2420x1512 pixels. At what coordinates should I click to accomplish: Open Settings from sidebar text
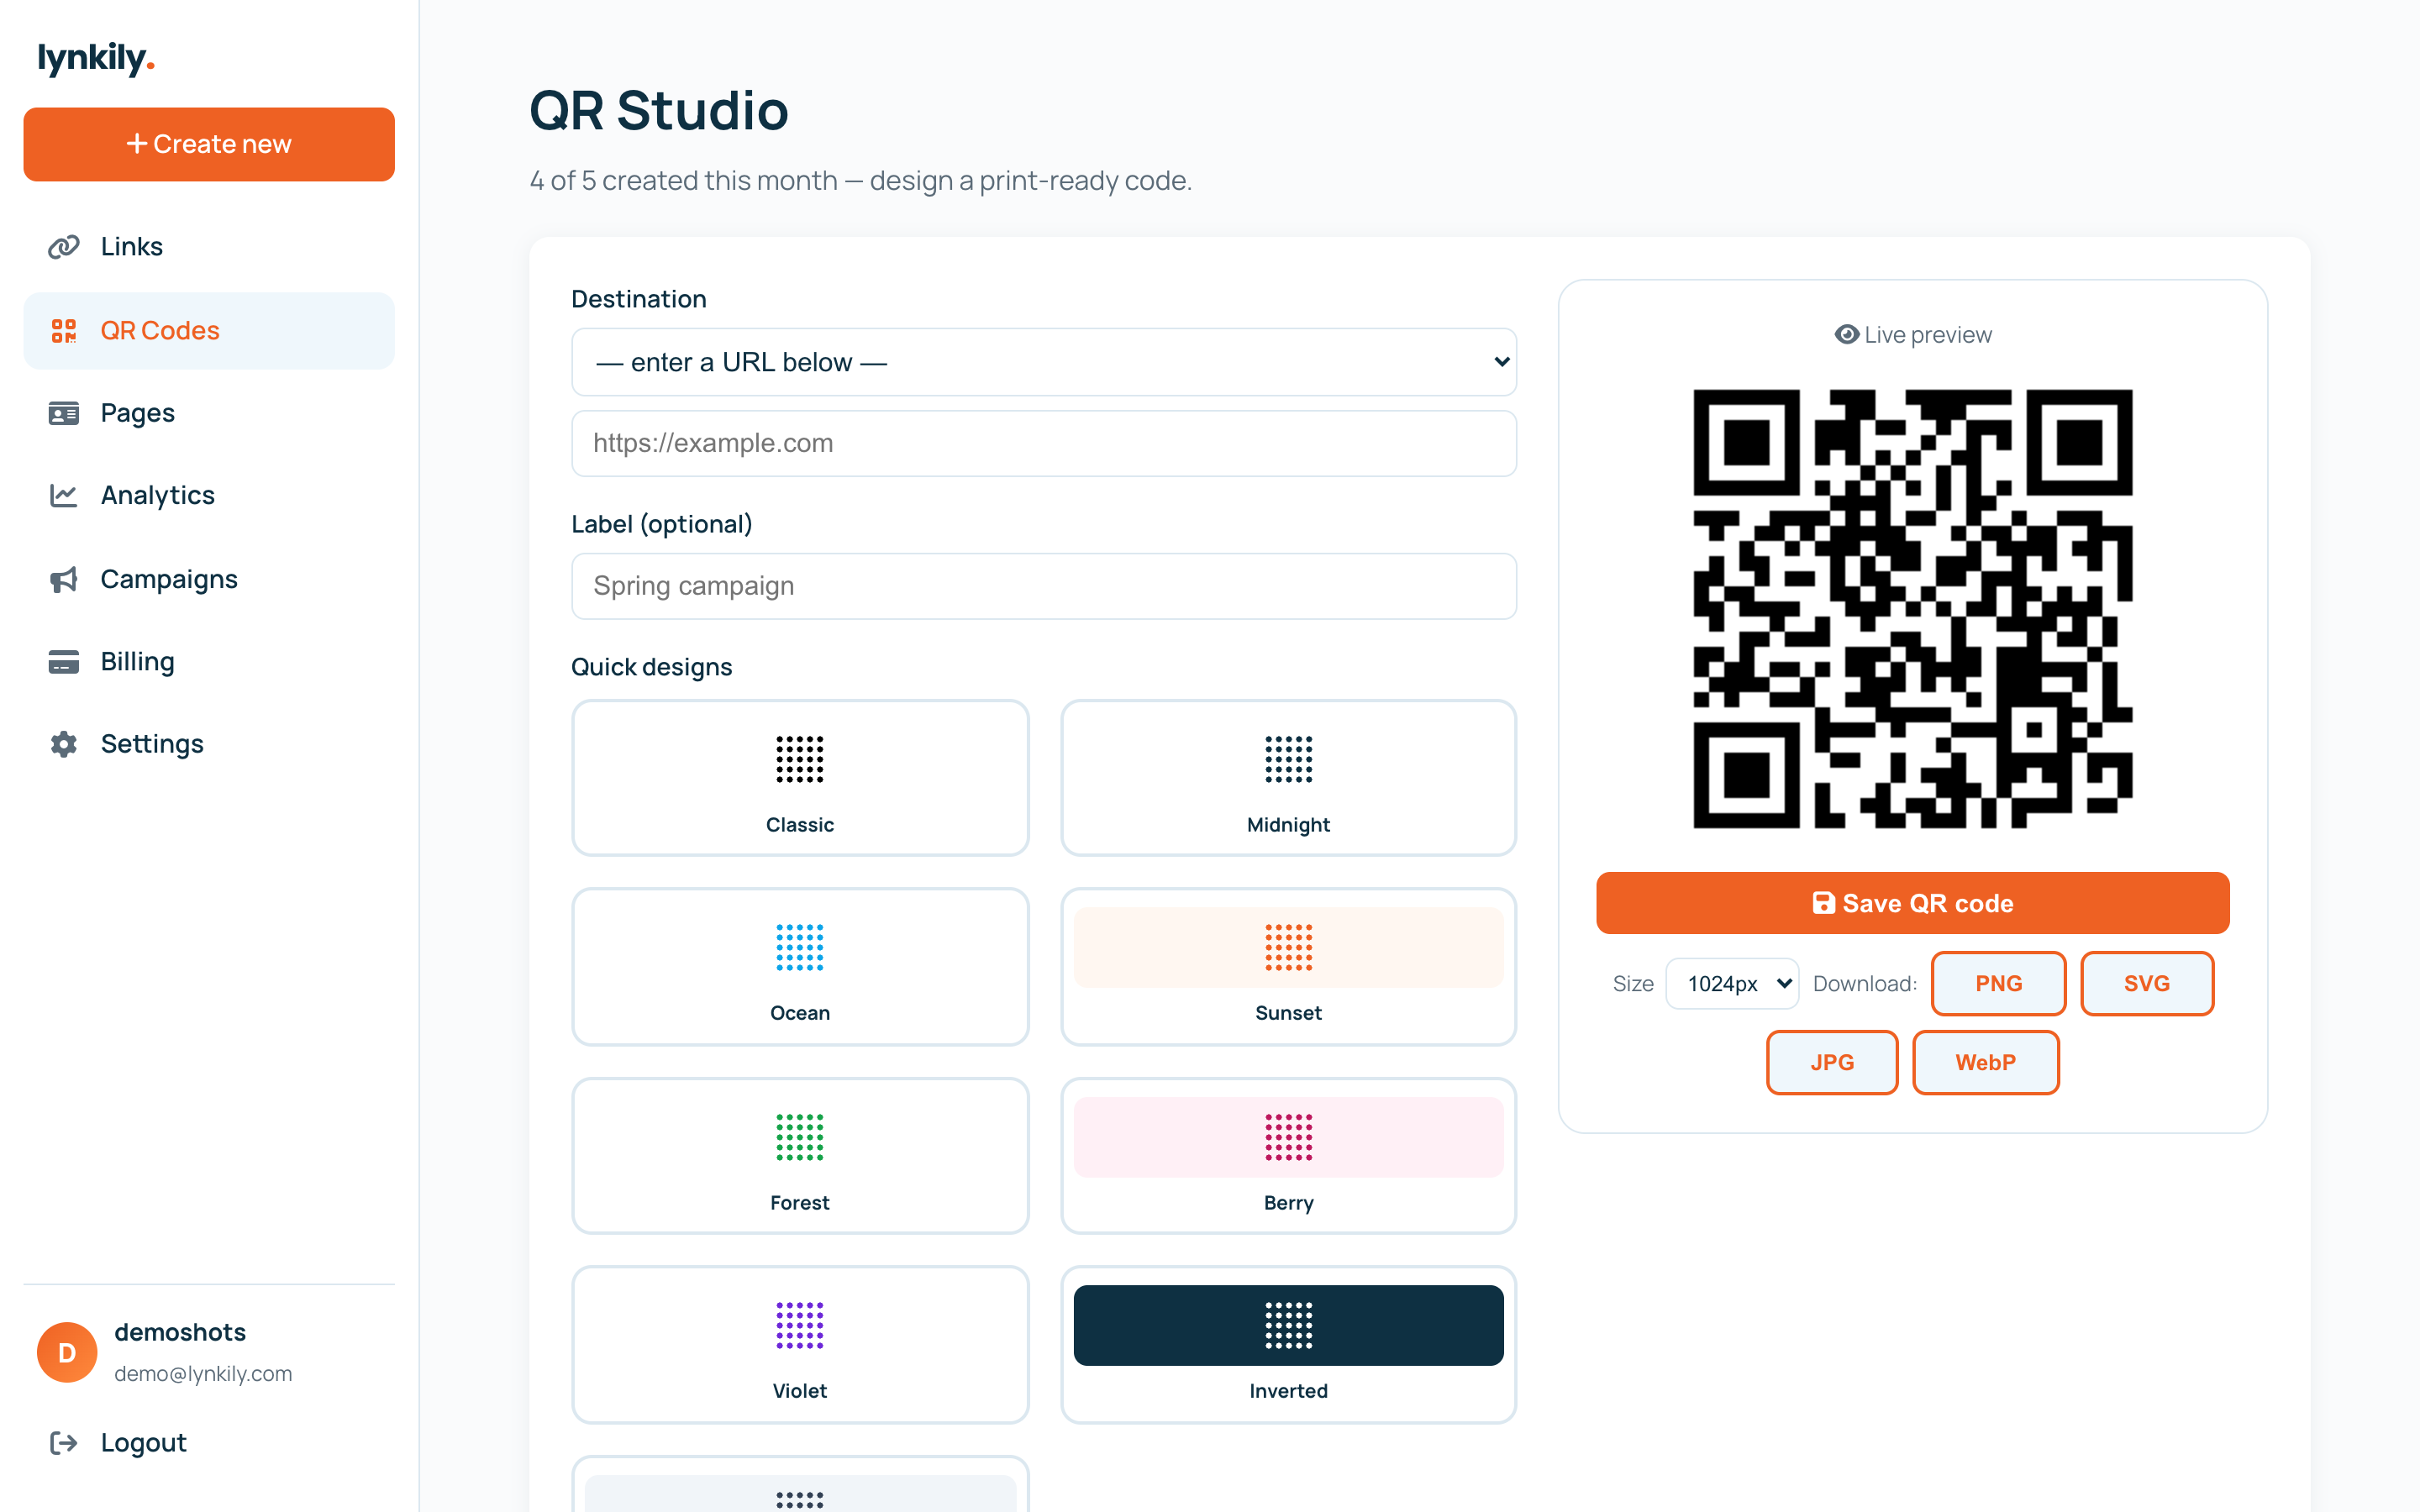152,744
